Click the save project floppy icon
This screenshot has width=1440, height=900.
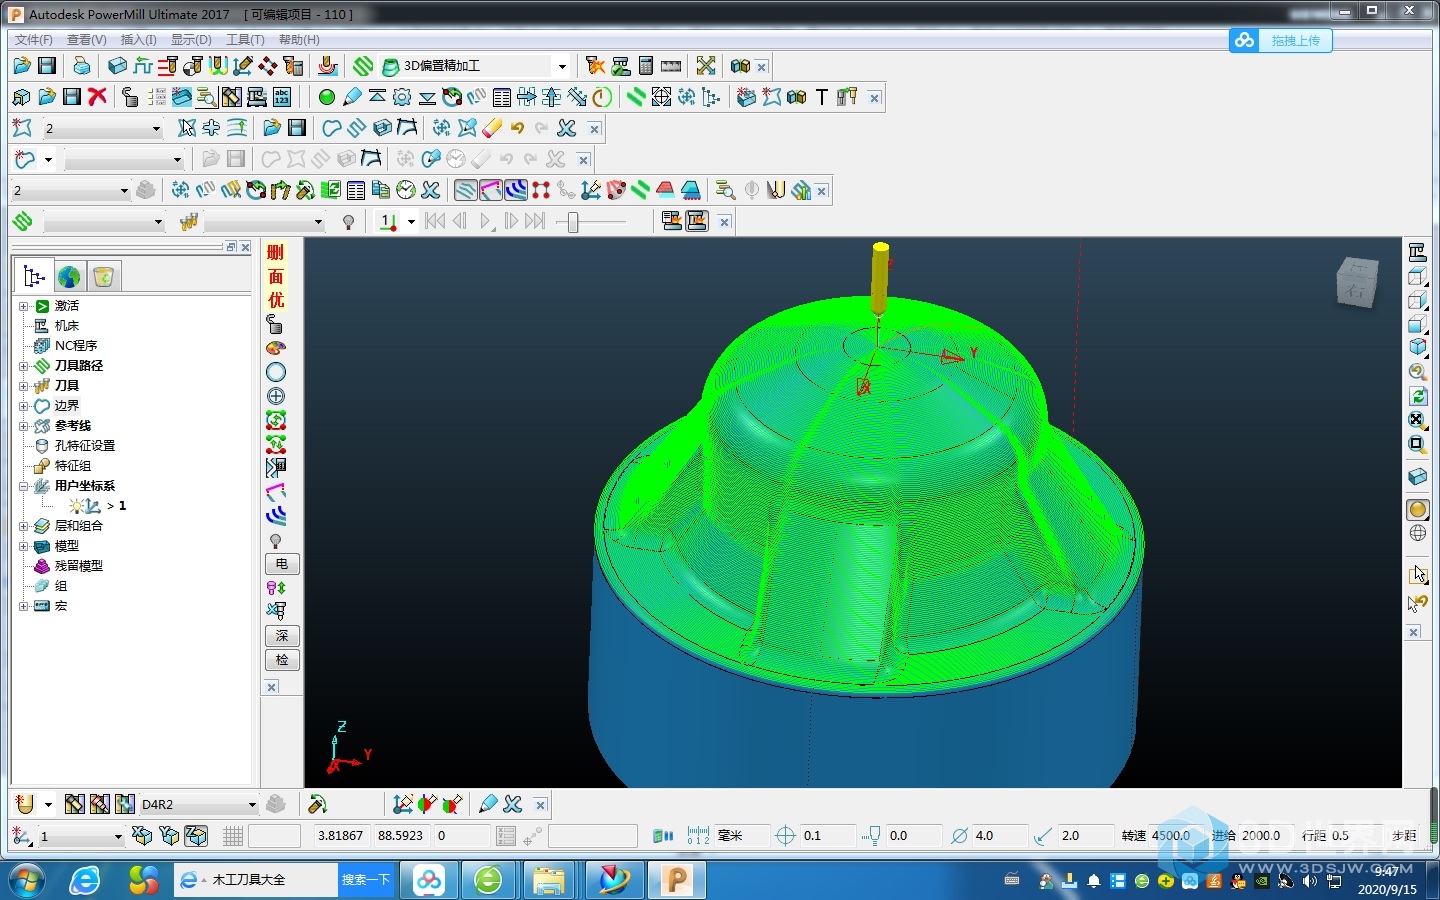coord(47,66)
